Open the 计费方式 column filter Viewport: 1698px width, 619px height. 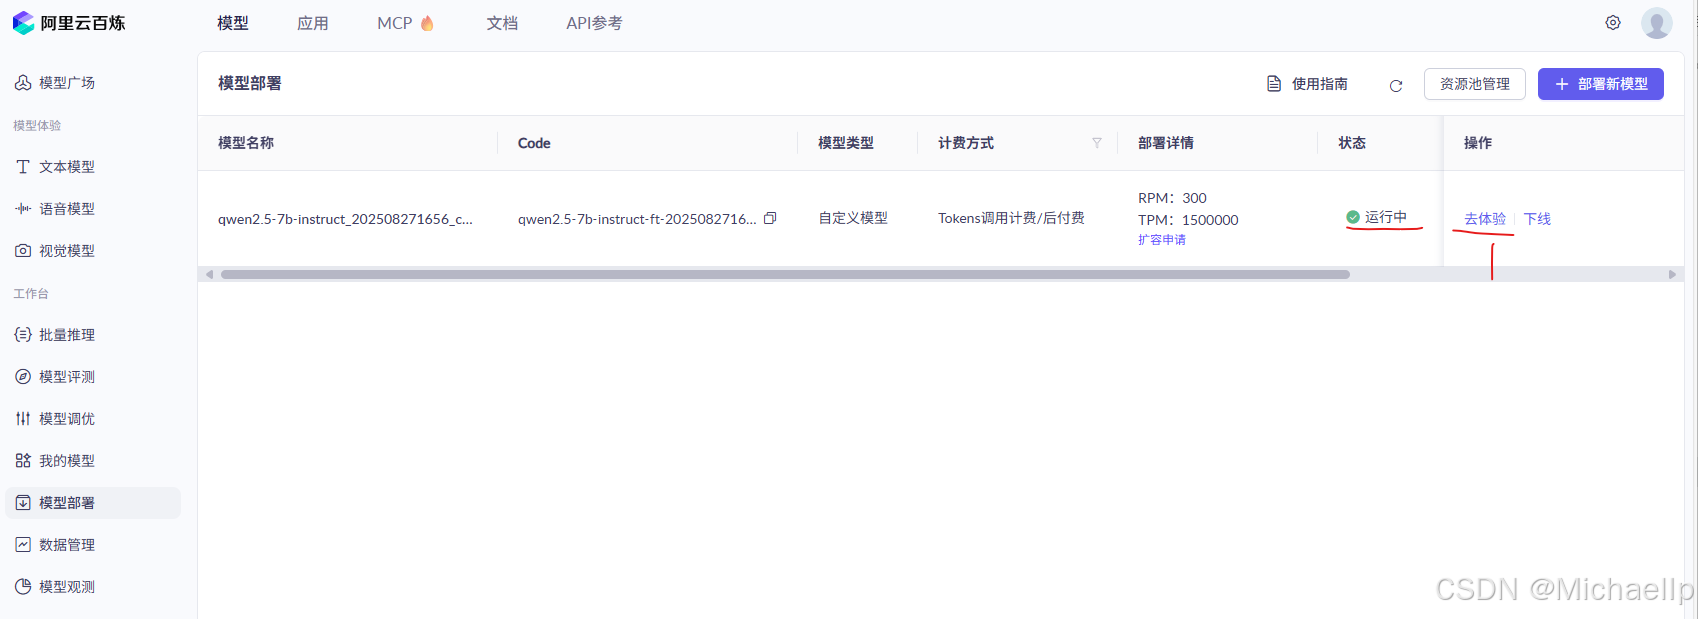pyautogui.click(x=1097, y=143)
